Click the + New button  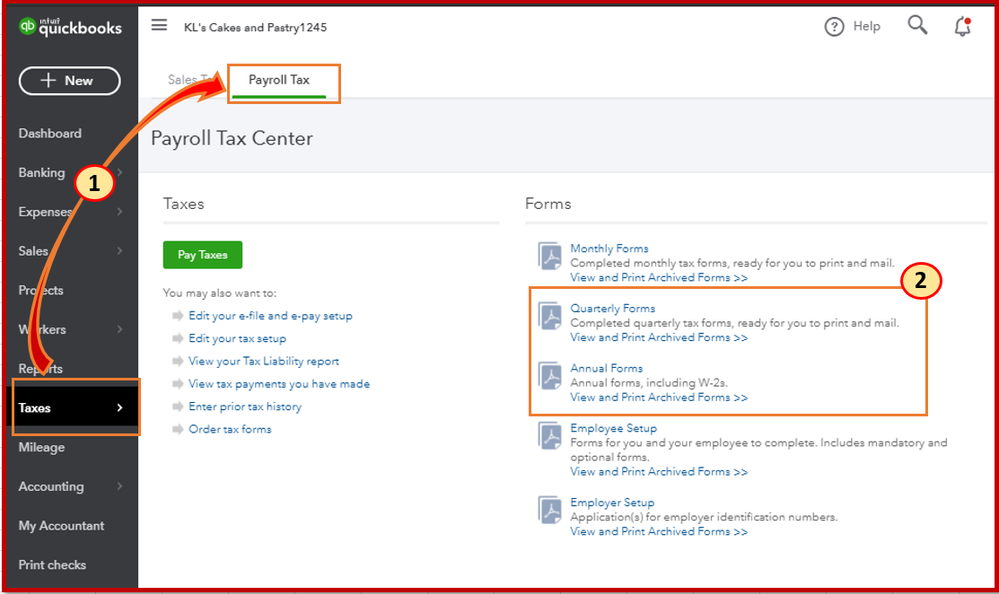point(69,81)
